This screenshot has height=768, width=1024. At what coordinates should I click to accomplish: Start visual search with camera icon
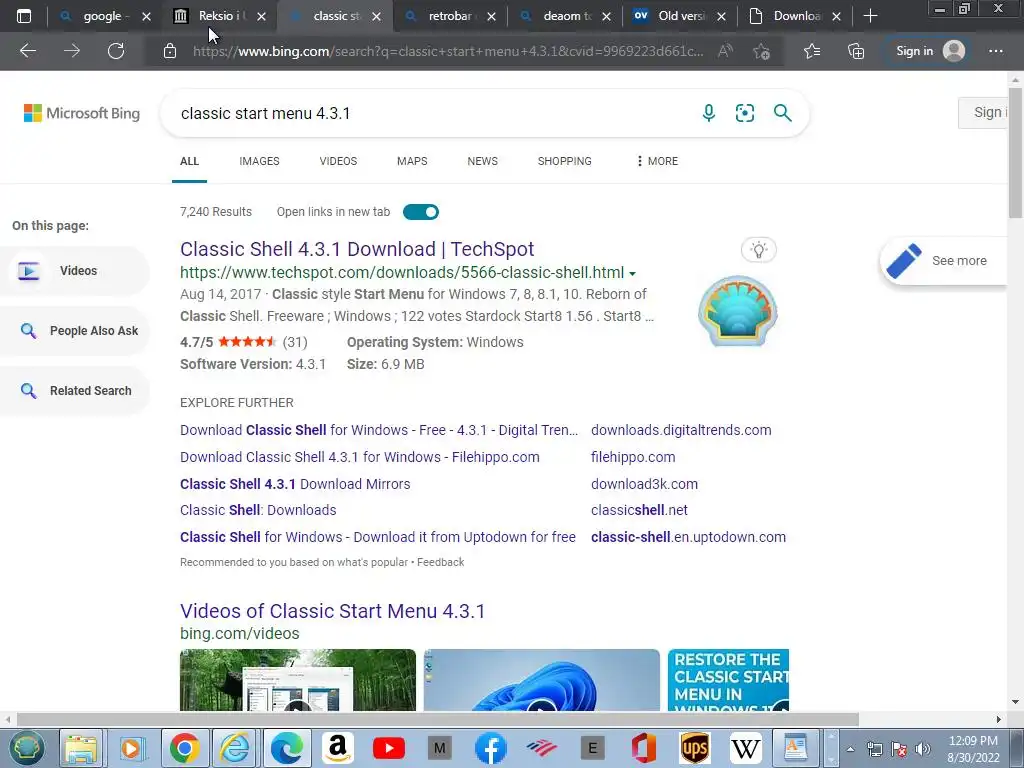point(744,113)
